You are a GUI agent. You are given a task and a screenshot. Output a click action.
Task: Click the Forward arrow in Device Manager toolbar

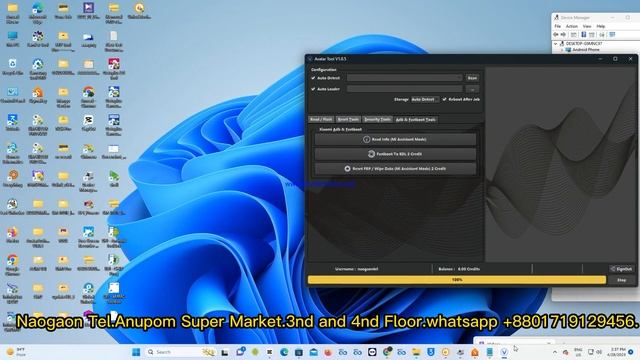point(564,35)
